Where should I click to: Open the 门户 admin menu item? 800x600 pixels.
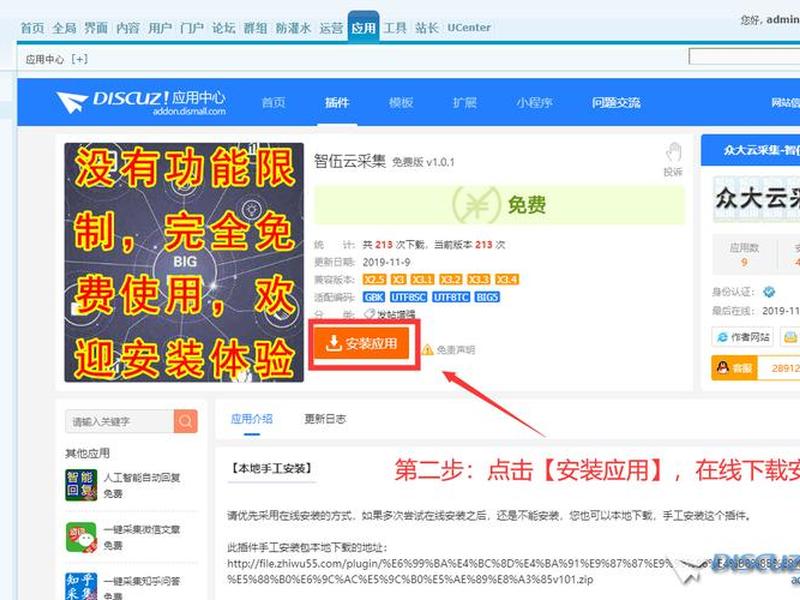click(192, 28)
